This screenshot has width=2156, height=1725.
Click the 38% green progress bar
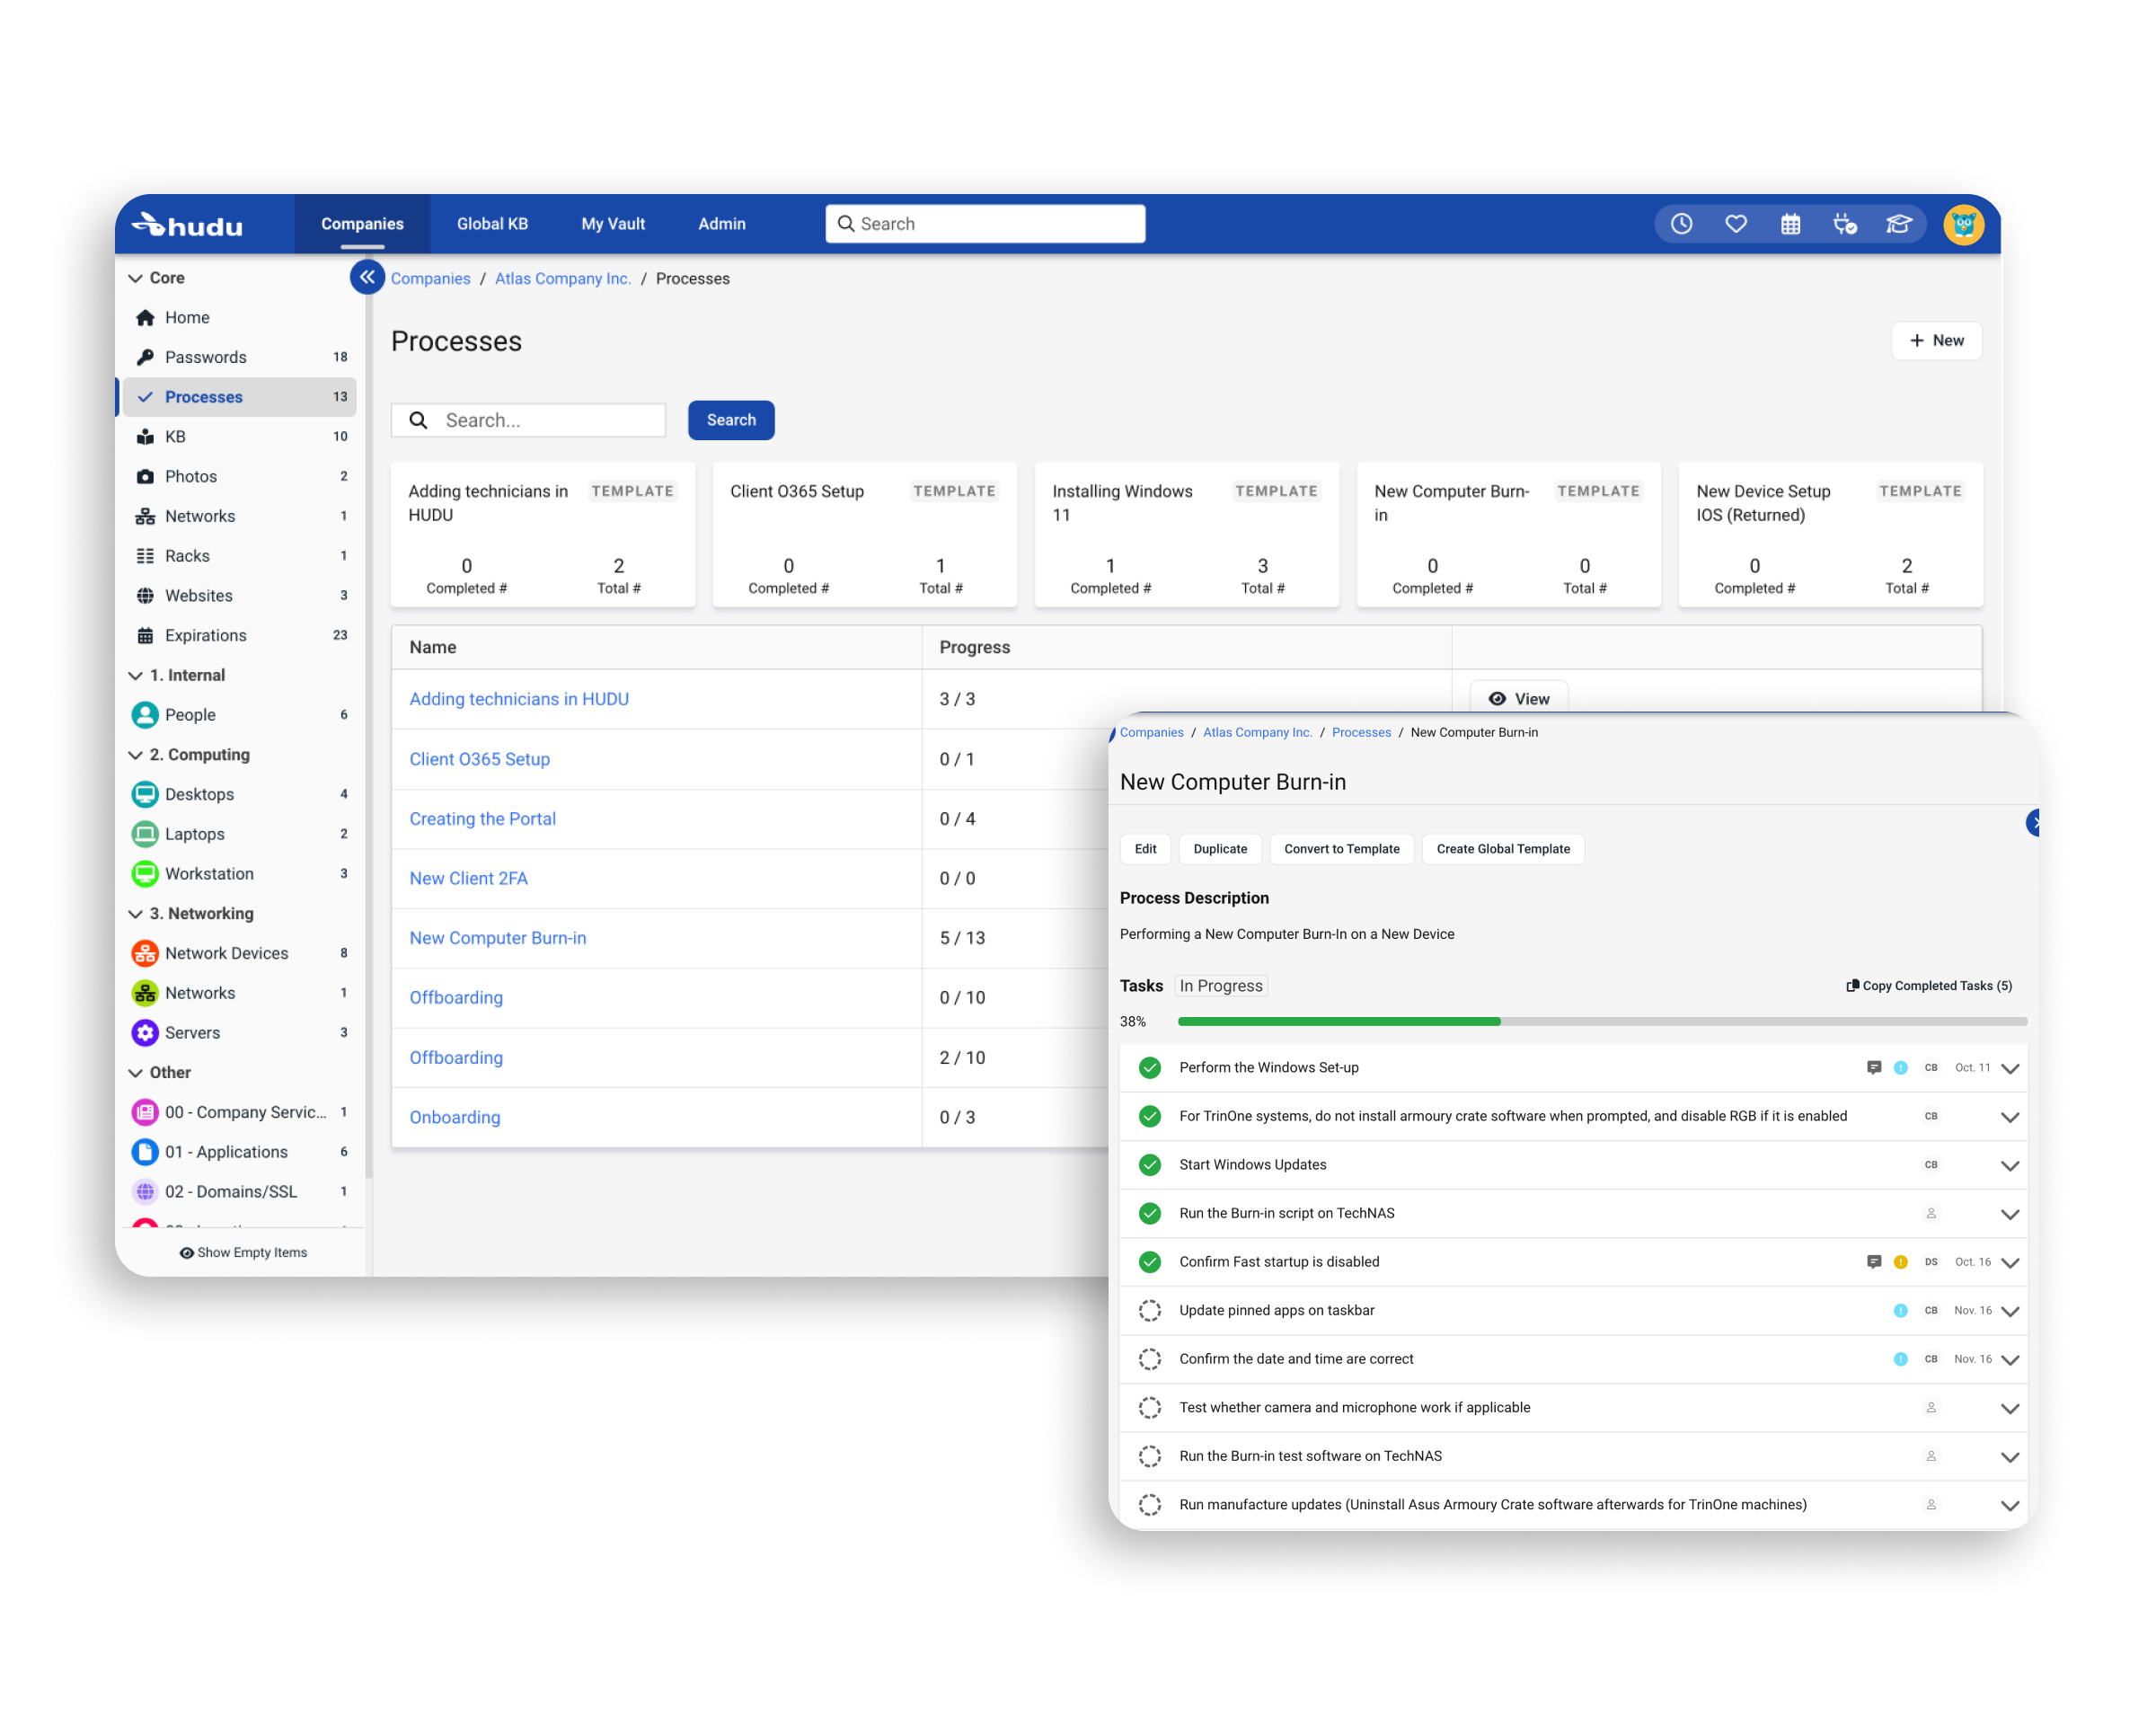(x=1340, y=1021)
